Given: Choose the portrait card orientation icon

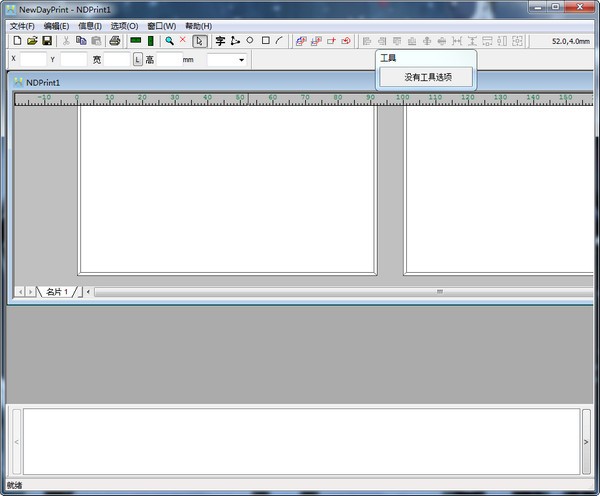Looking at the screenshot, I should (151, 41).
